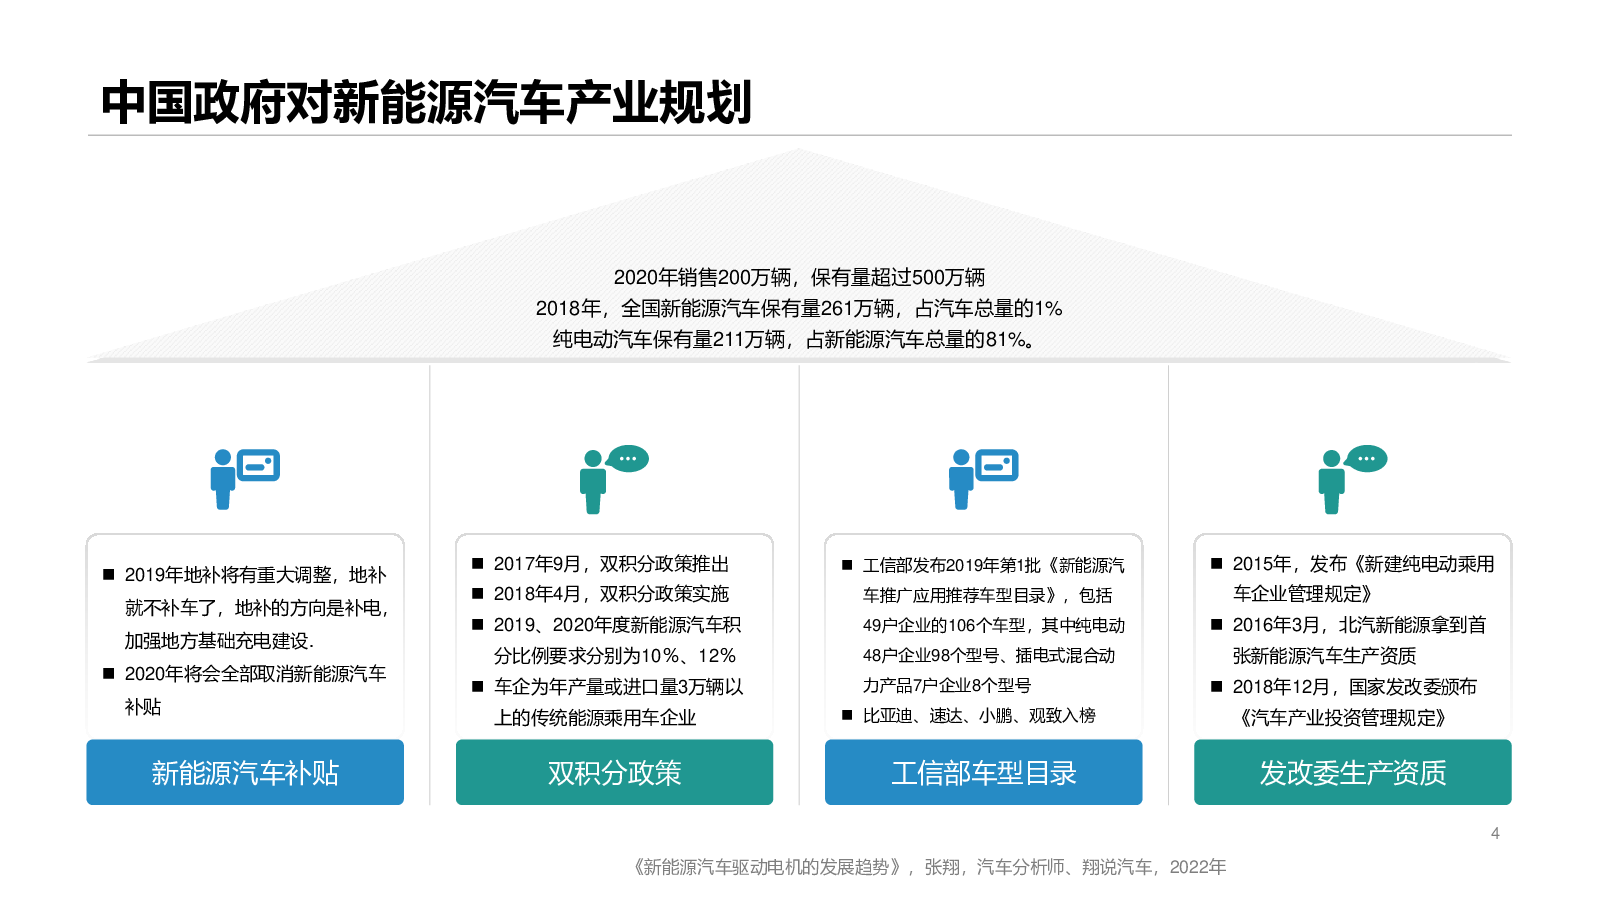Screen dimensions: 1600x900
Task: Select the 发改委生产资质 green label
Action: pos(1352,772)
